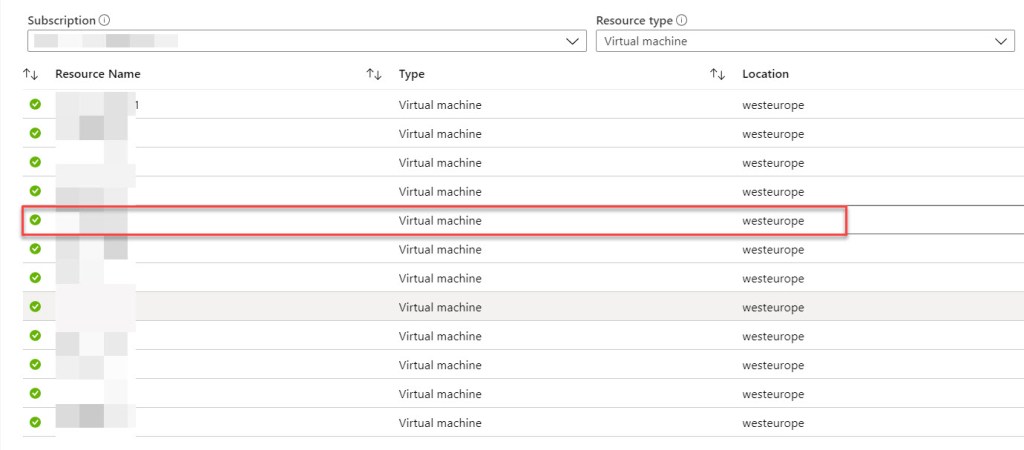Select Virtual machine in gray-highlighted row
The height and width of the screenshot is (450, 1024).
(x=440, y=307)
